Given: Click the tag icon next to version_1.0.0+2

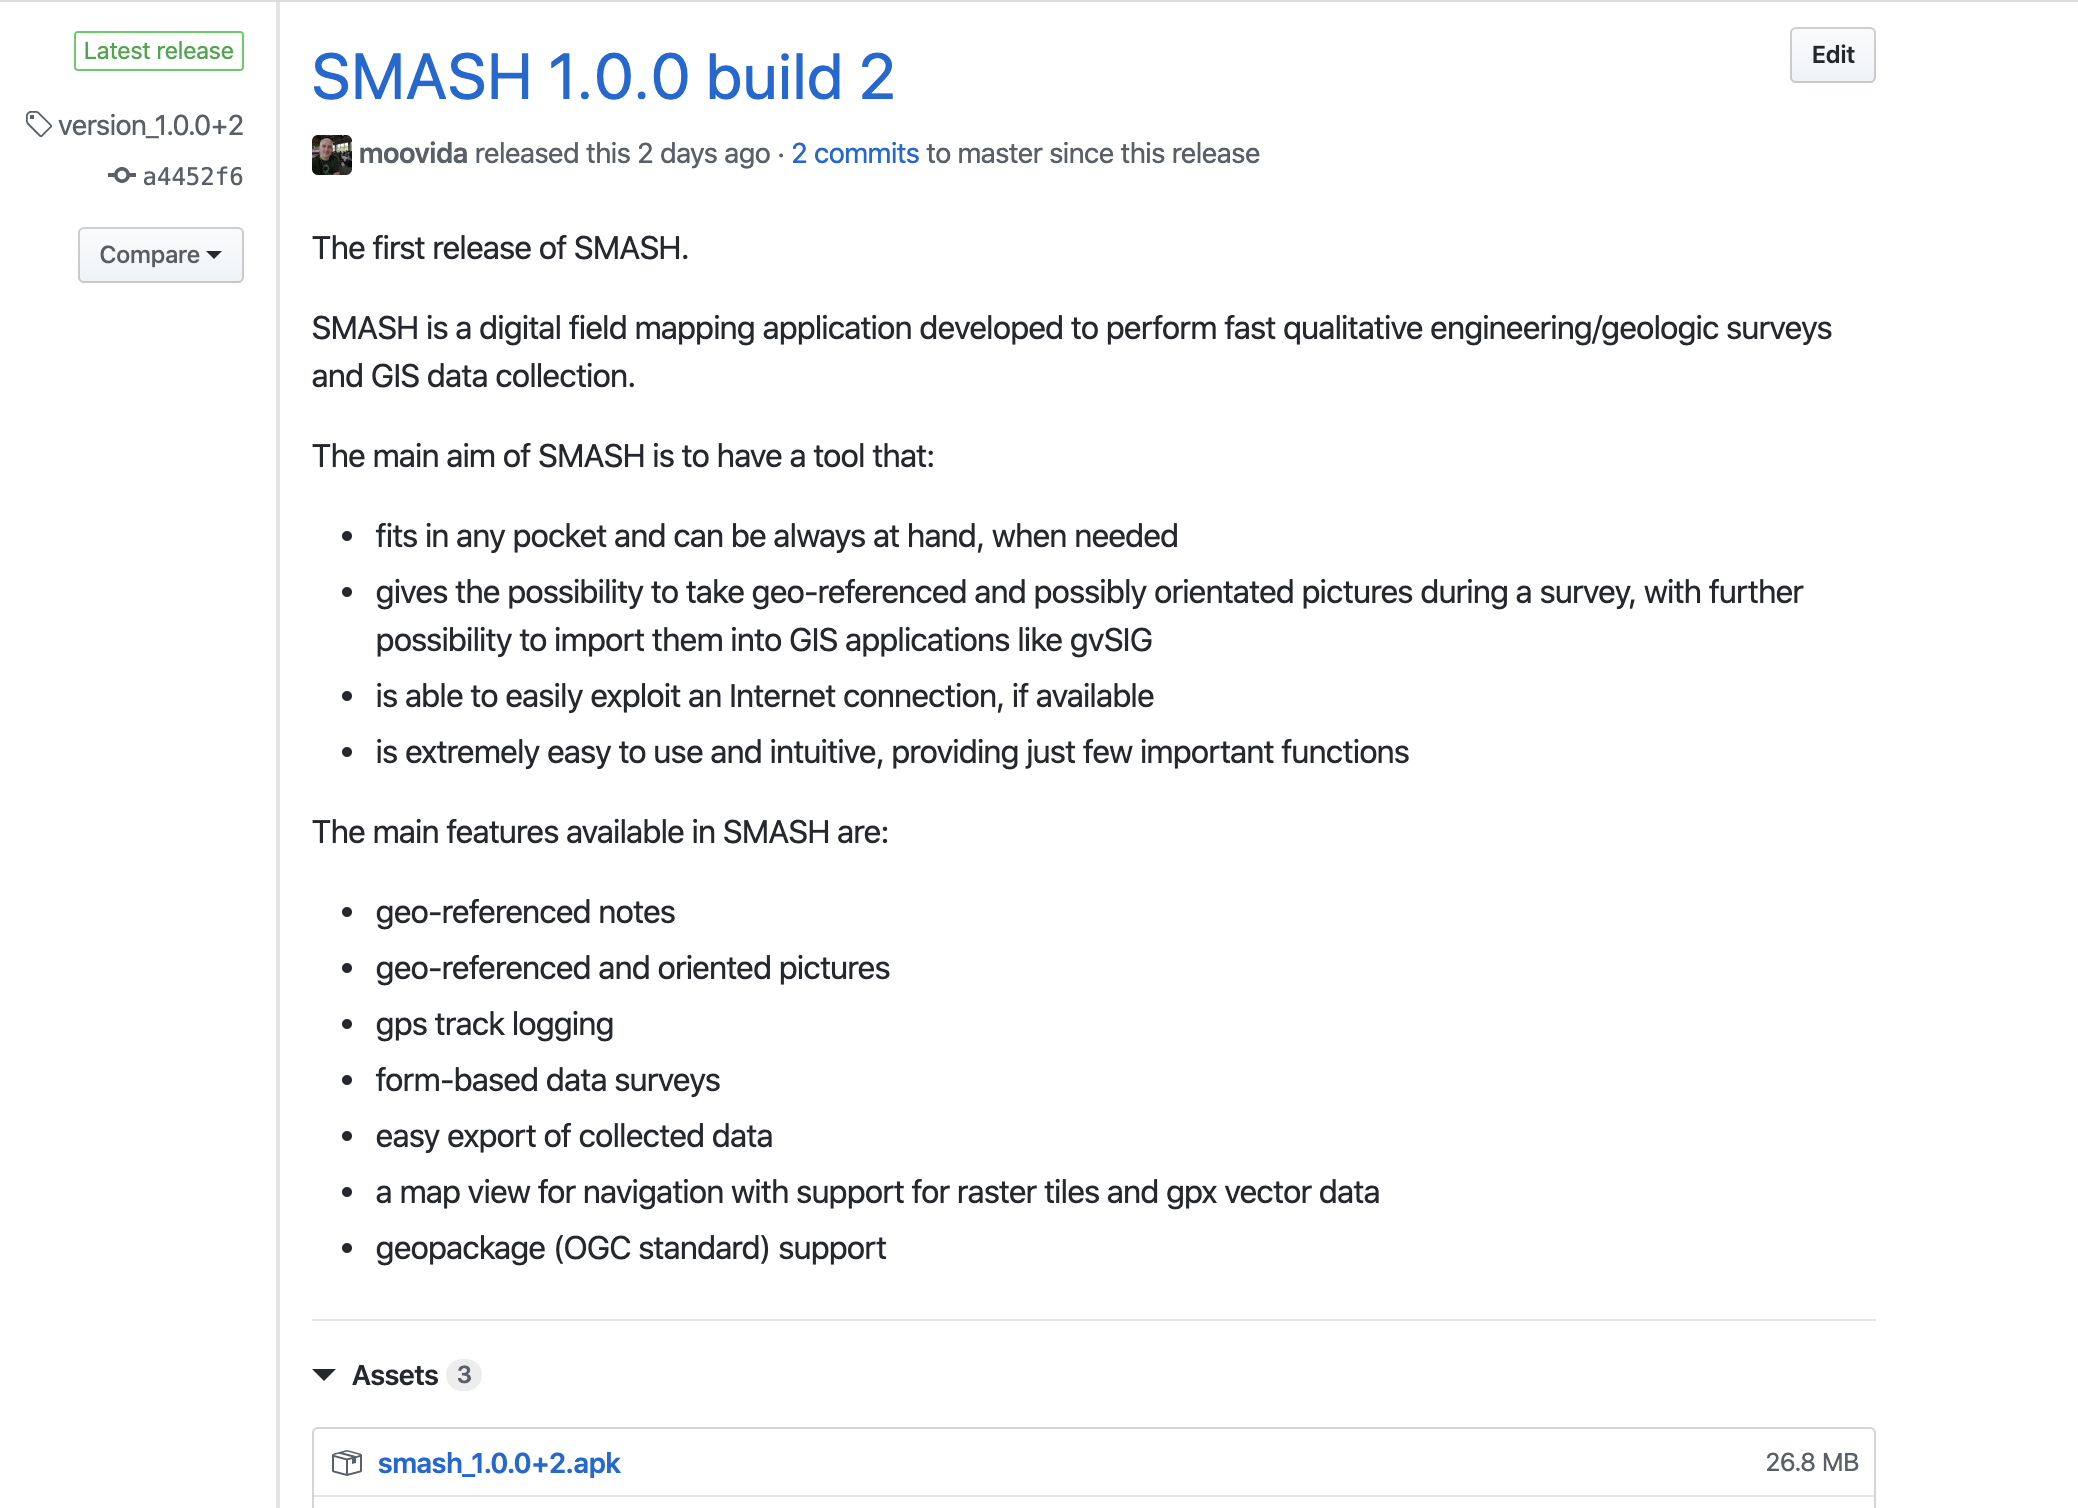Looking at the screenshot, I should [37, 127].
